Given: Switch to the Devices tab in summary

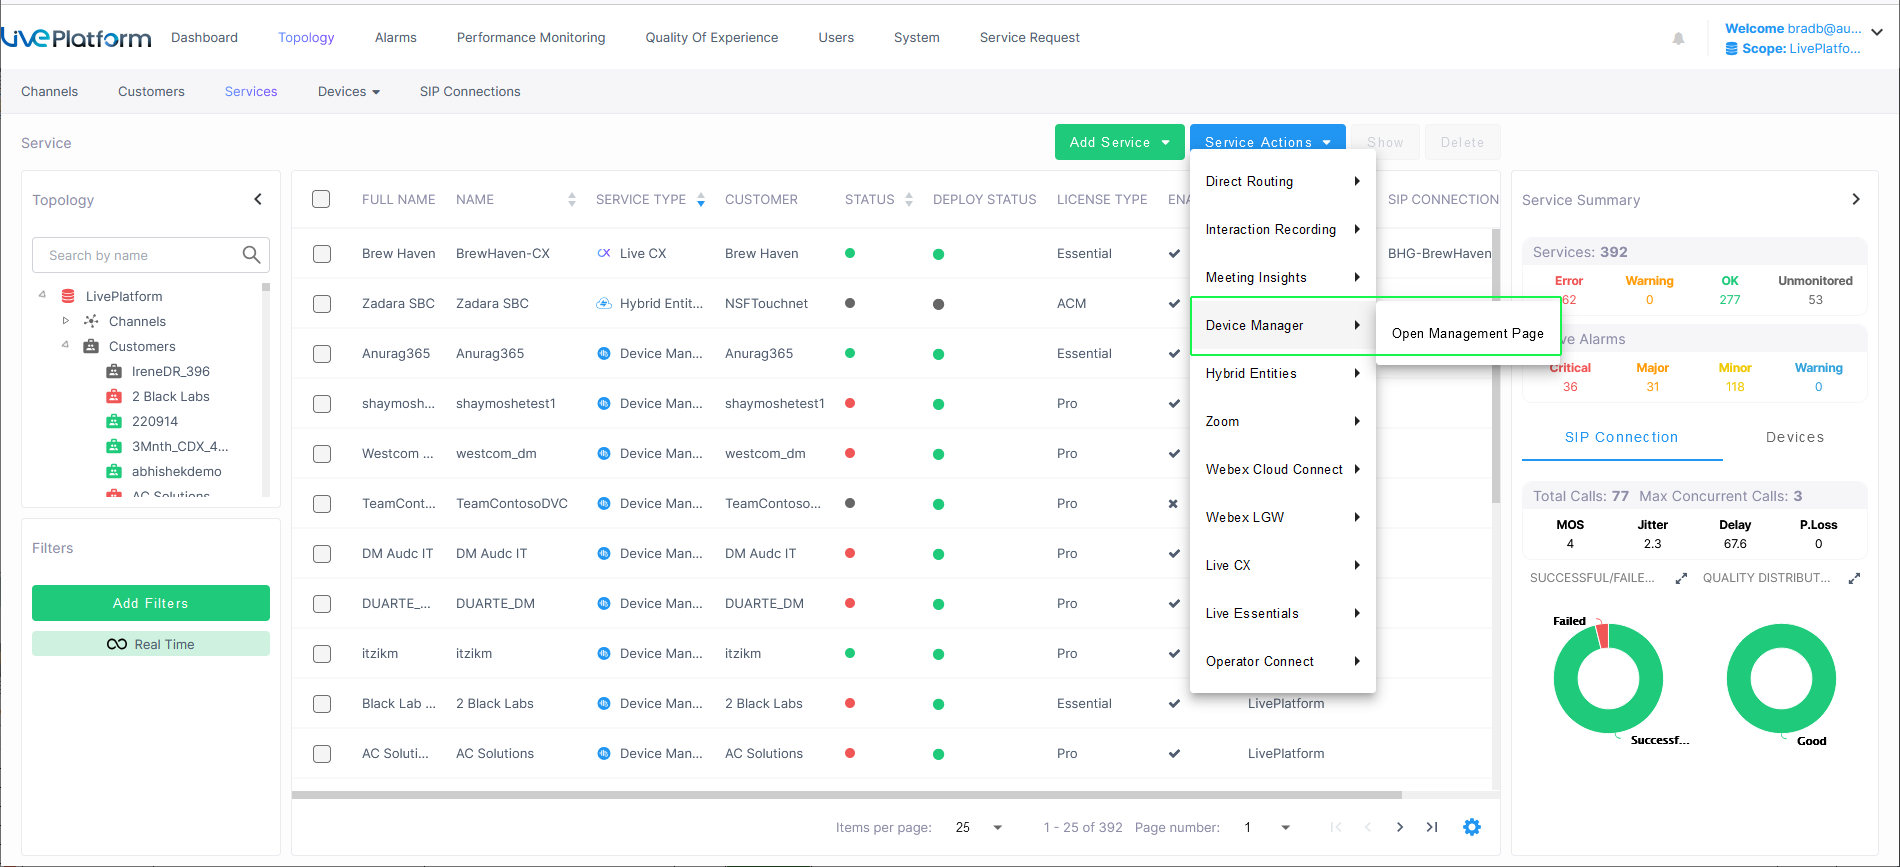Looking at the screenshot, I should (x=1795, y=437).
